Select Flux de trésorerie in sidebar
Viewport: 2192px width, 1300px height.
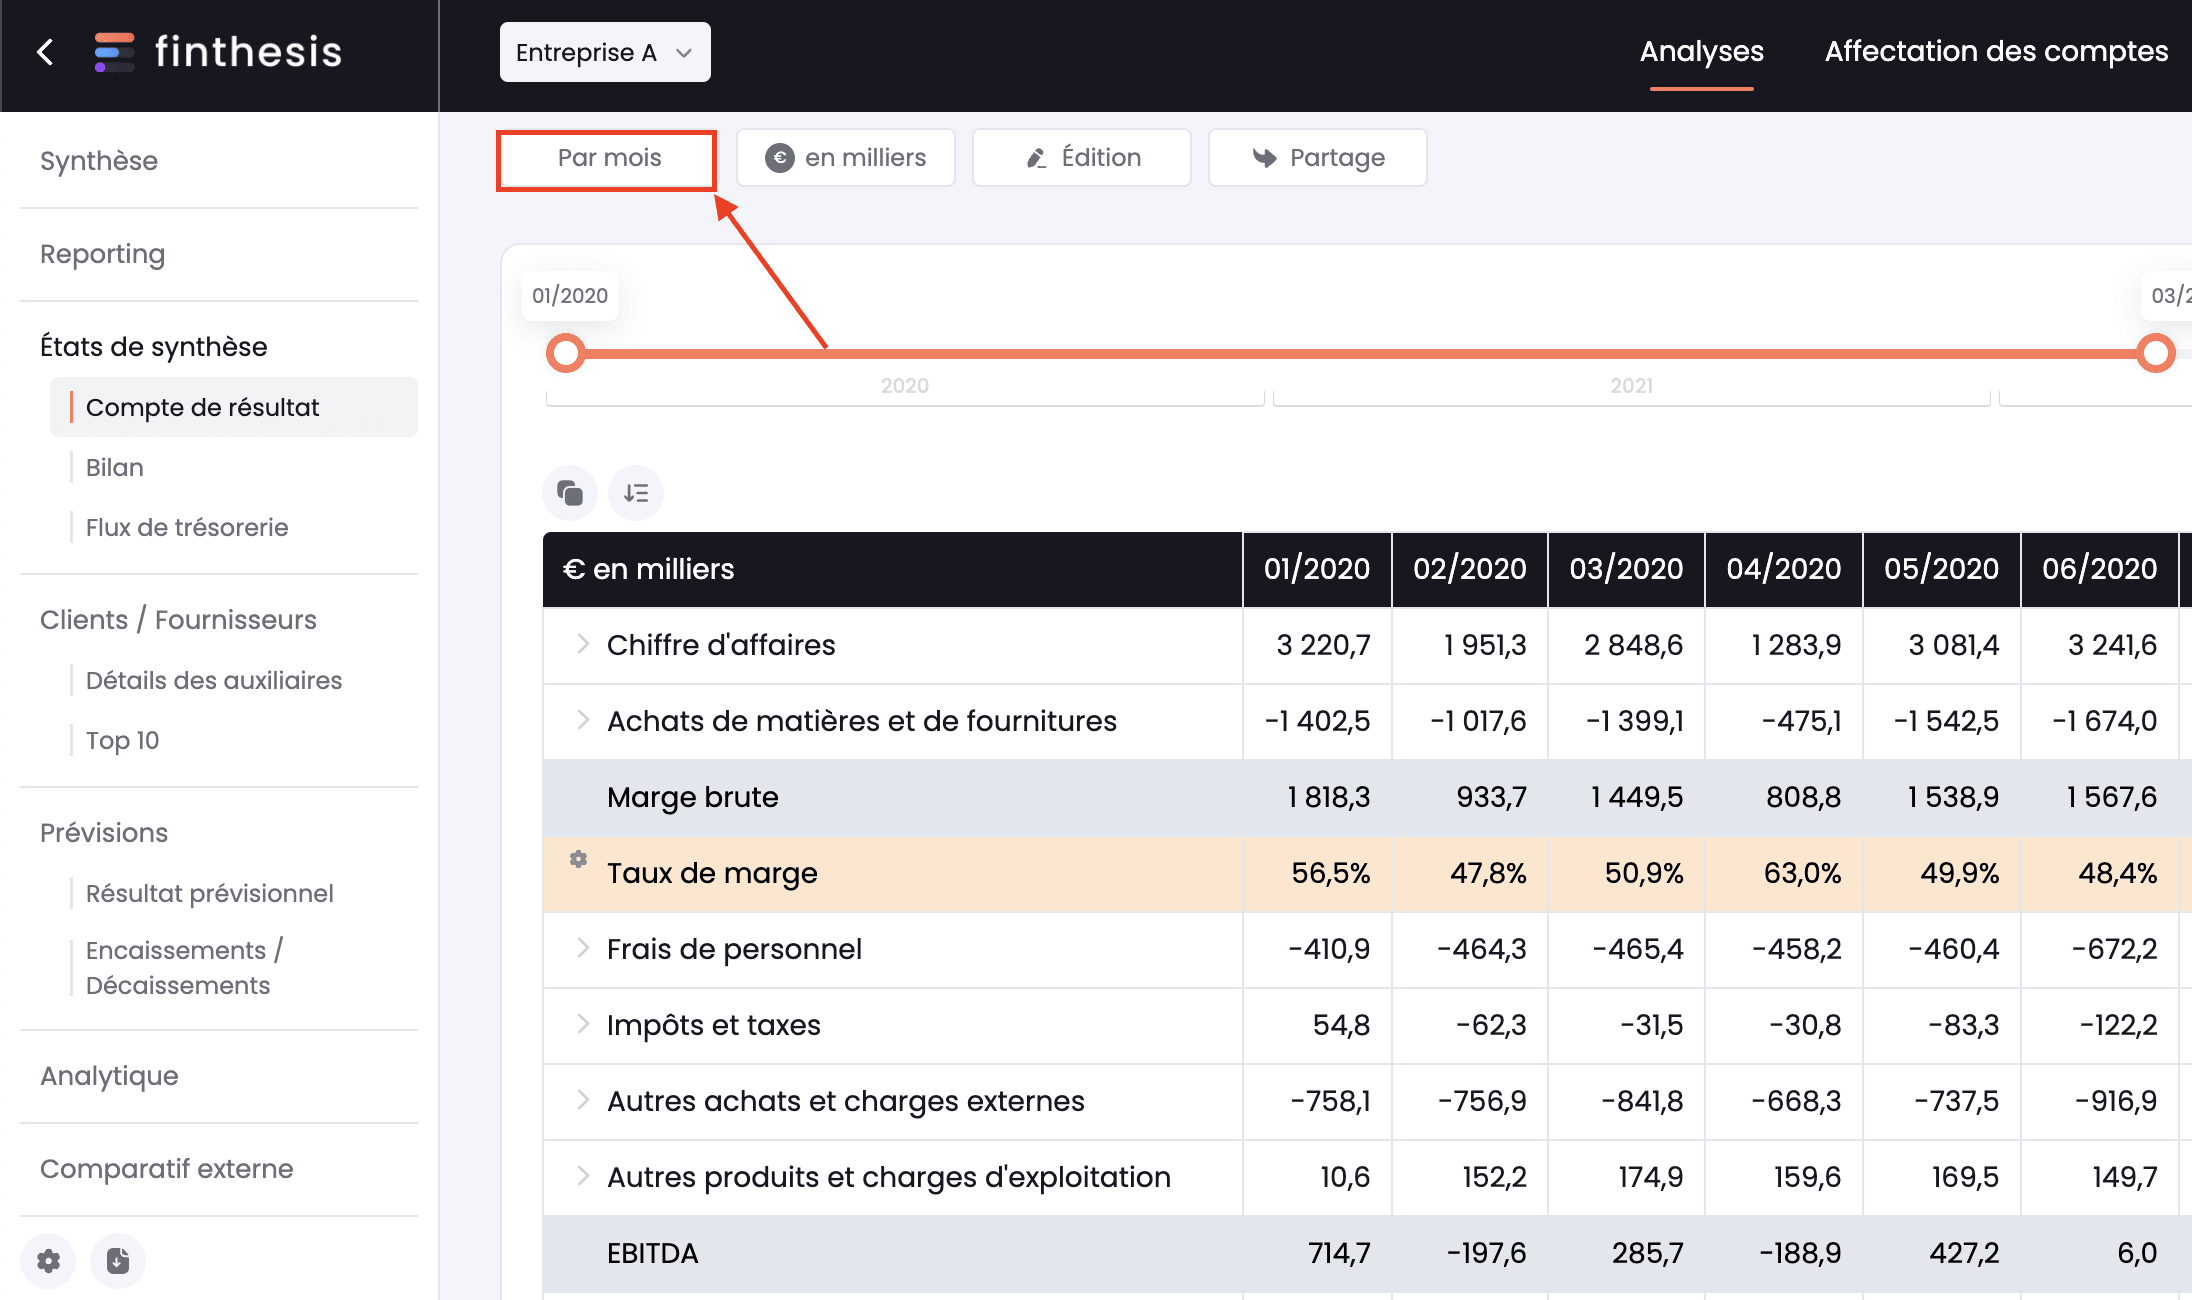(x=187, y=527)
